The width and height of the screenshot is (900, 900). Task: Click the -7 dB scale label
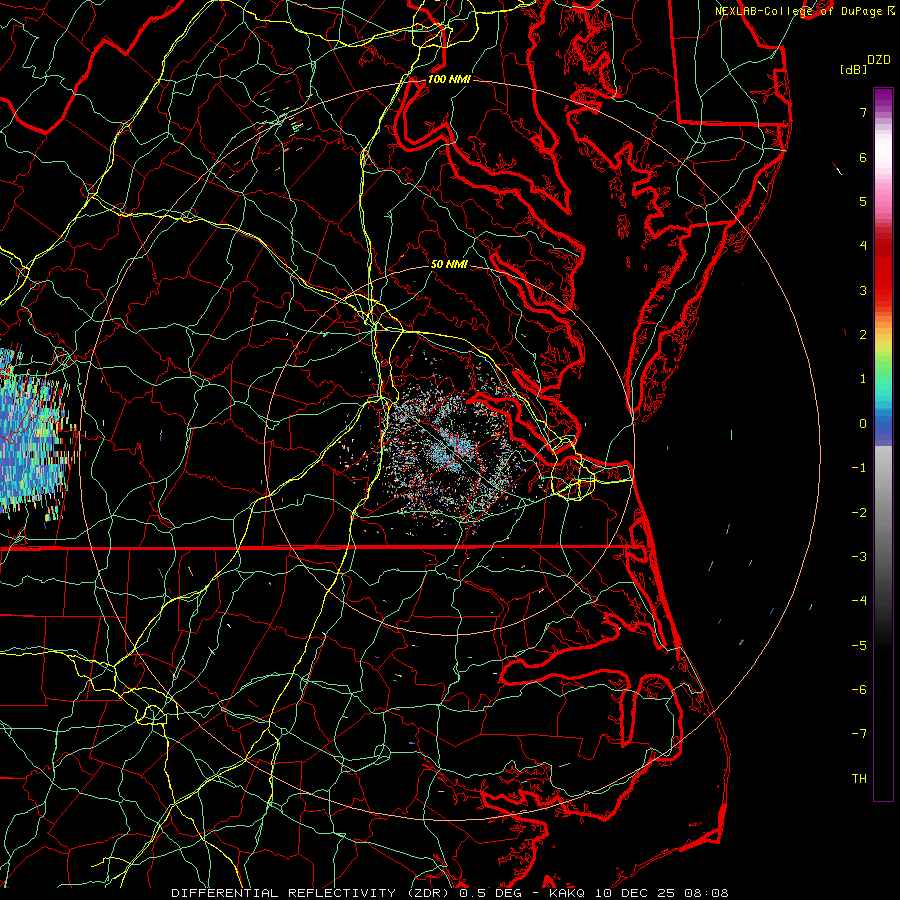point(859,734)
